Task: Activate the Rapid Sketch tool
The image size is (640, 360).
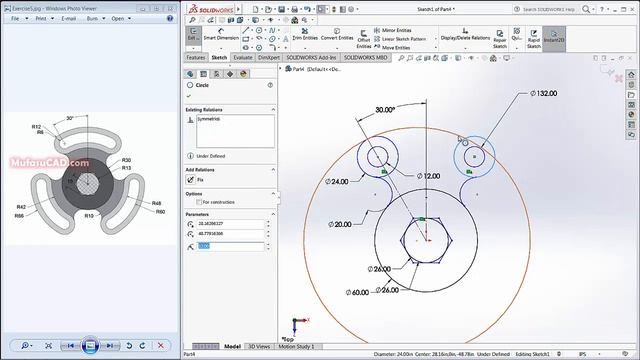Action: click(x=533, y=39)
